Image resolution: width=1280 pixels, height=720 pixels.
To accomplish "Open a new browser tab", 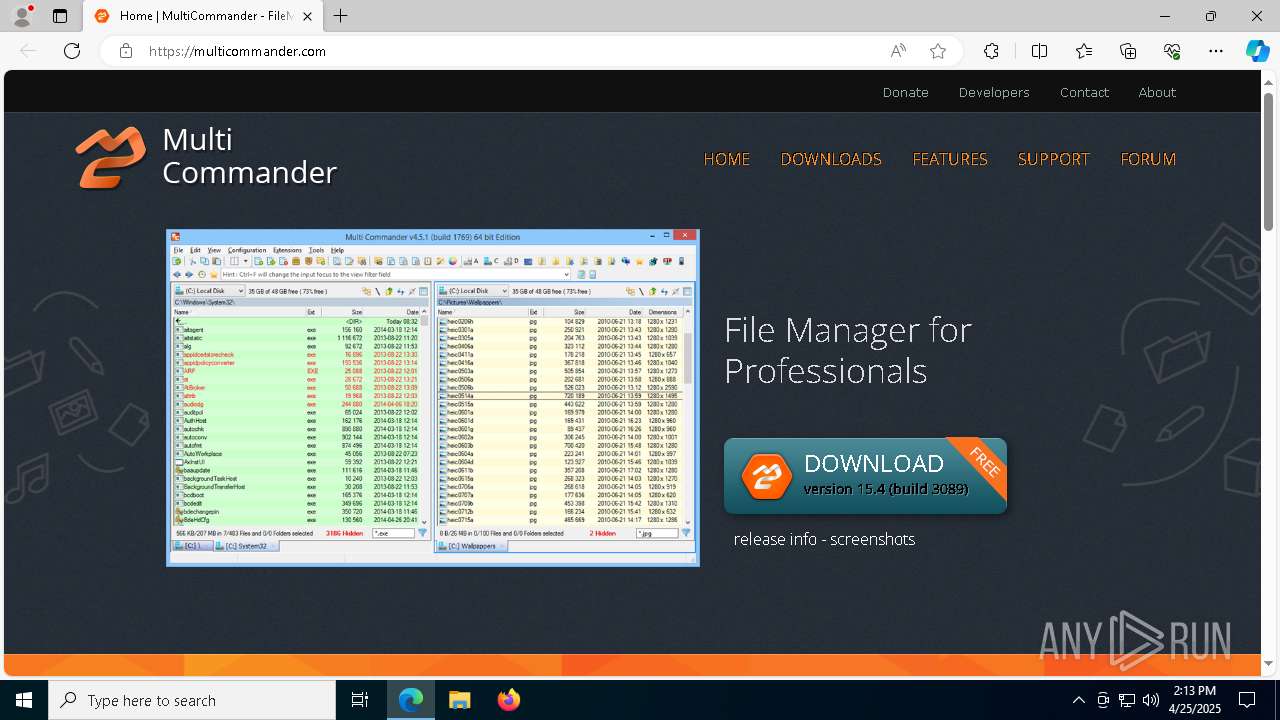I will point(341,16).
